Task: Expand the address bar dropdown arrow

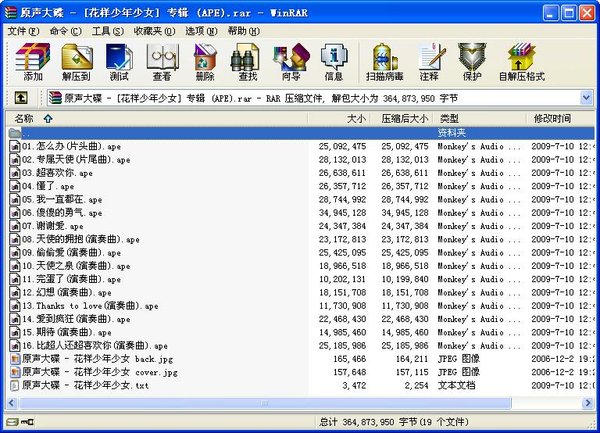Action: tap(586, 98)
